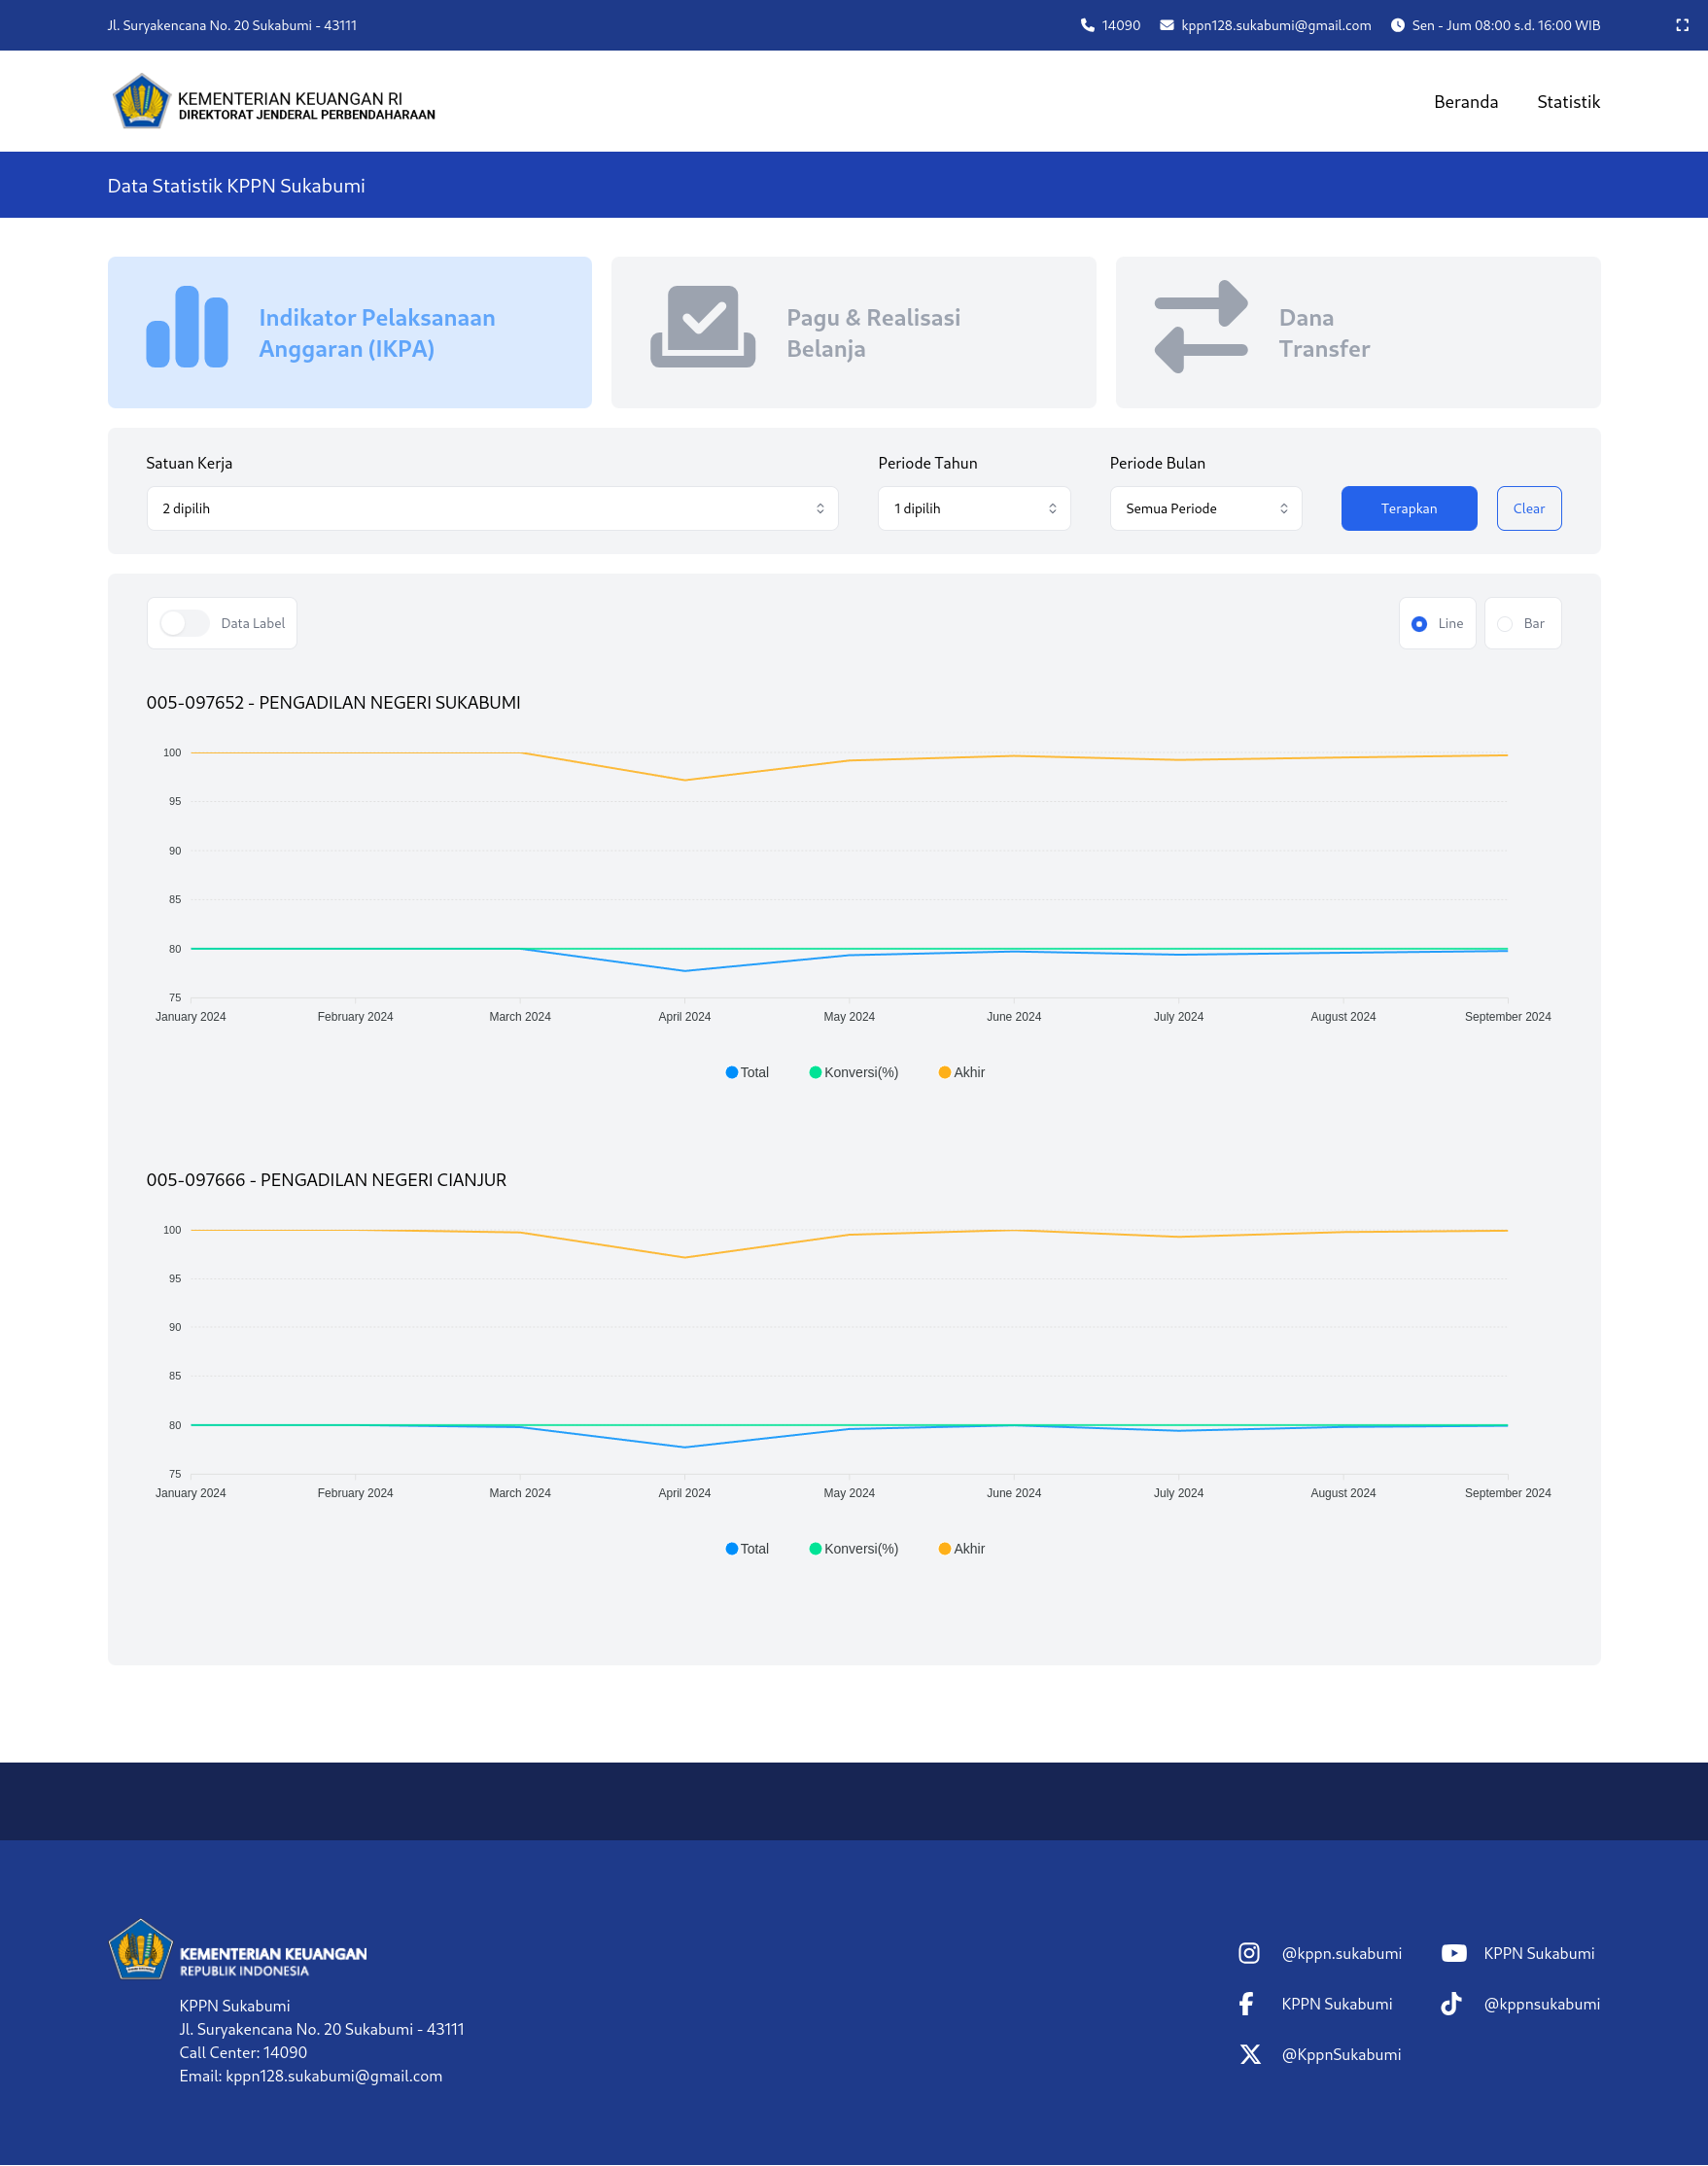Click the fullscreen icon in top bar
Viewport: 1708px width, 2166px height.
pos(1681,25)
